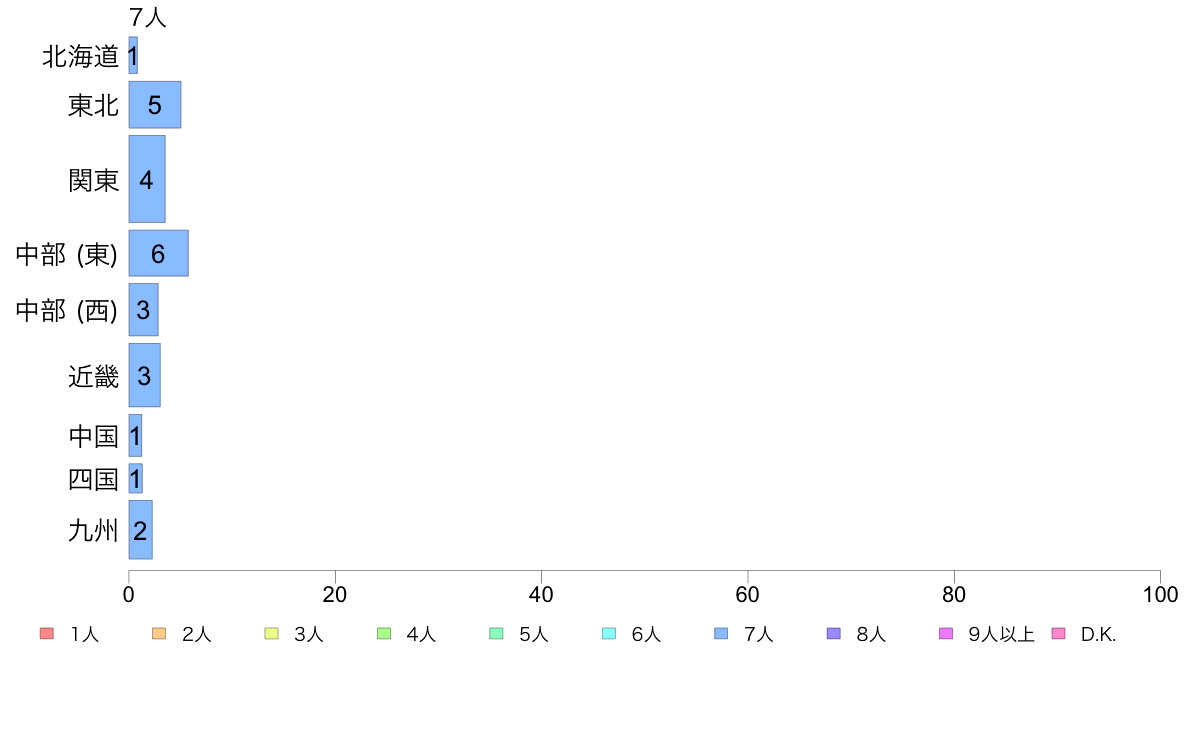Click the 5人 mint legend swatch
The image size is (1188, 736).
tap(496, 634)
